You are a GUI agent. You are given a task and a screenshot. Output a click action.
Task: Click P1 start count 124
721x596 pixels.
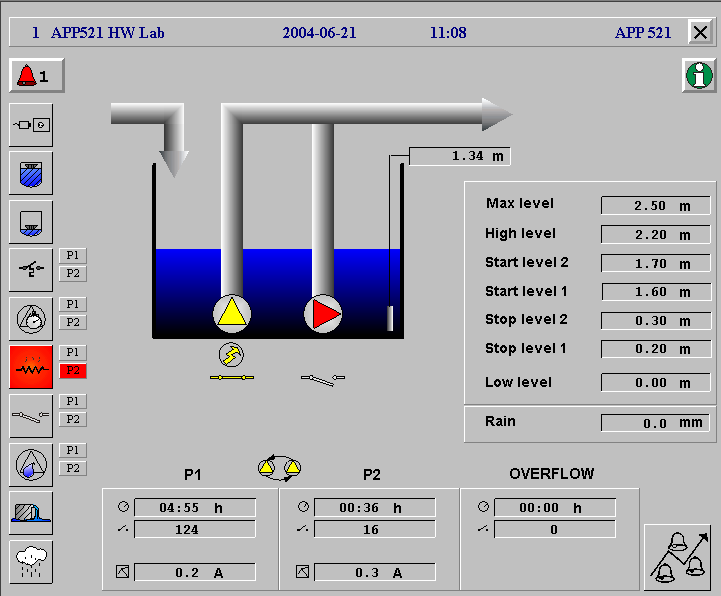click(x=195, y=529)
